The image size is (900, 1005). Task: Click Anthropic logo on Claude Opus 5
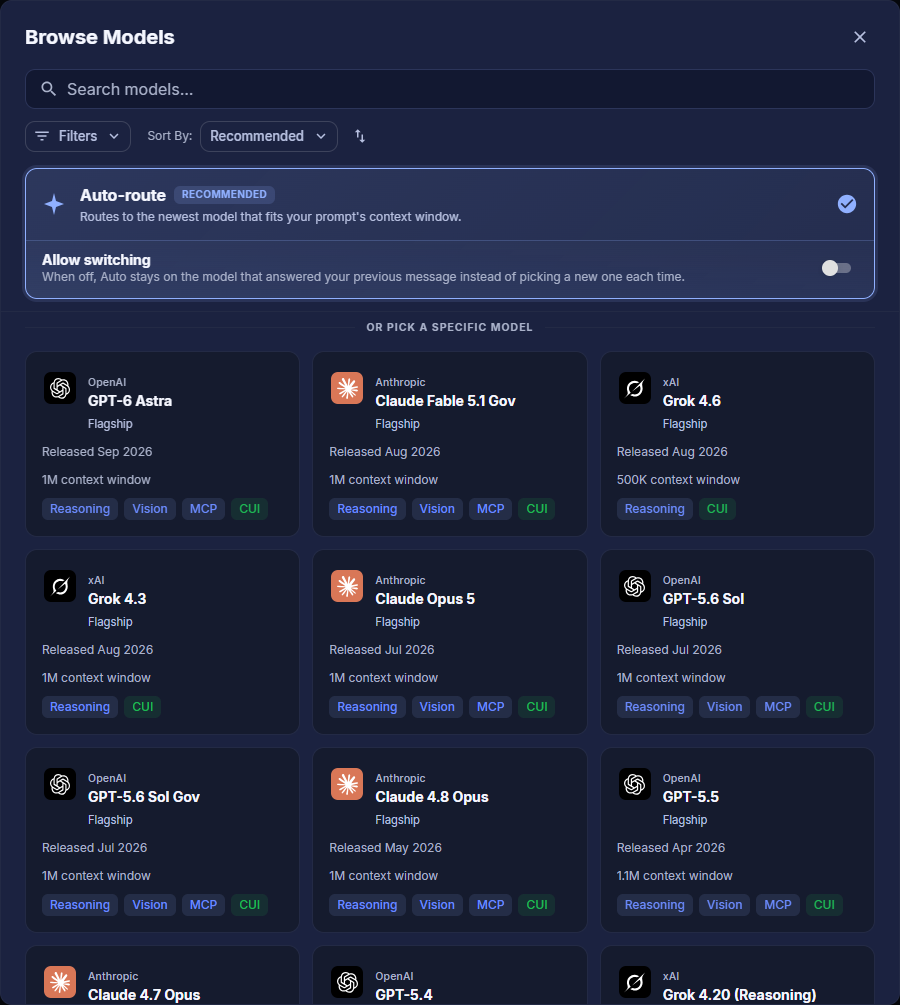pos(347,586)
